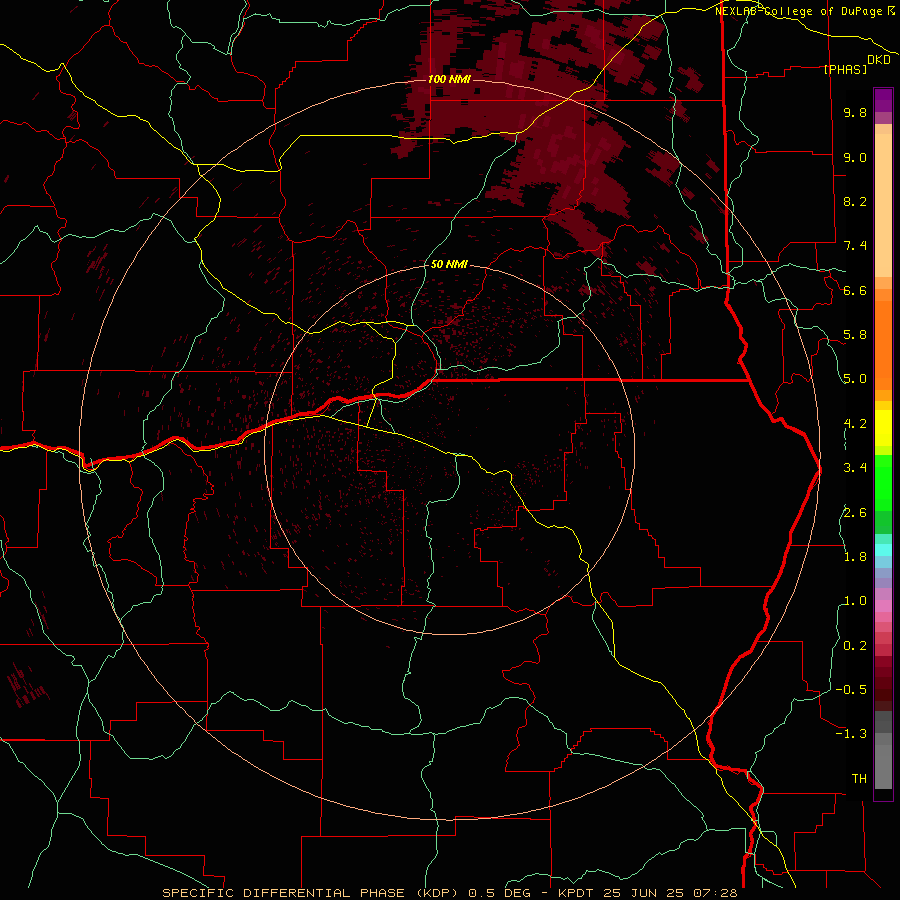Click the [PHAS] legend unit label
Screen dimensions: 900x900
click(x=845, y=69)
